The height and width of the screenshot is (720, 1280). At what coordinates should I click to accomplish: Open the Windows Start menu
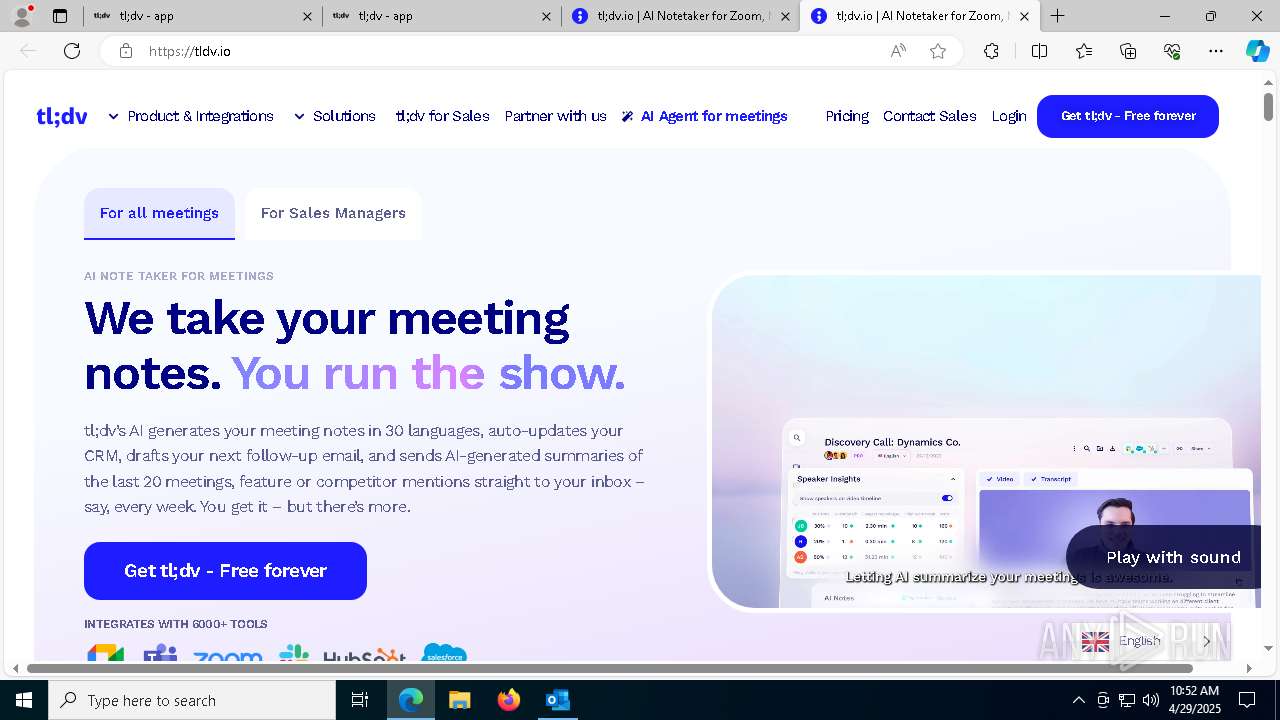[24, 700]
